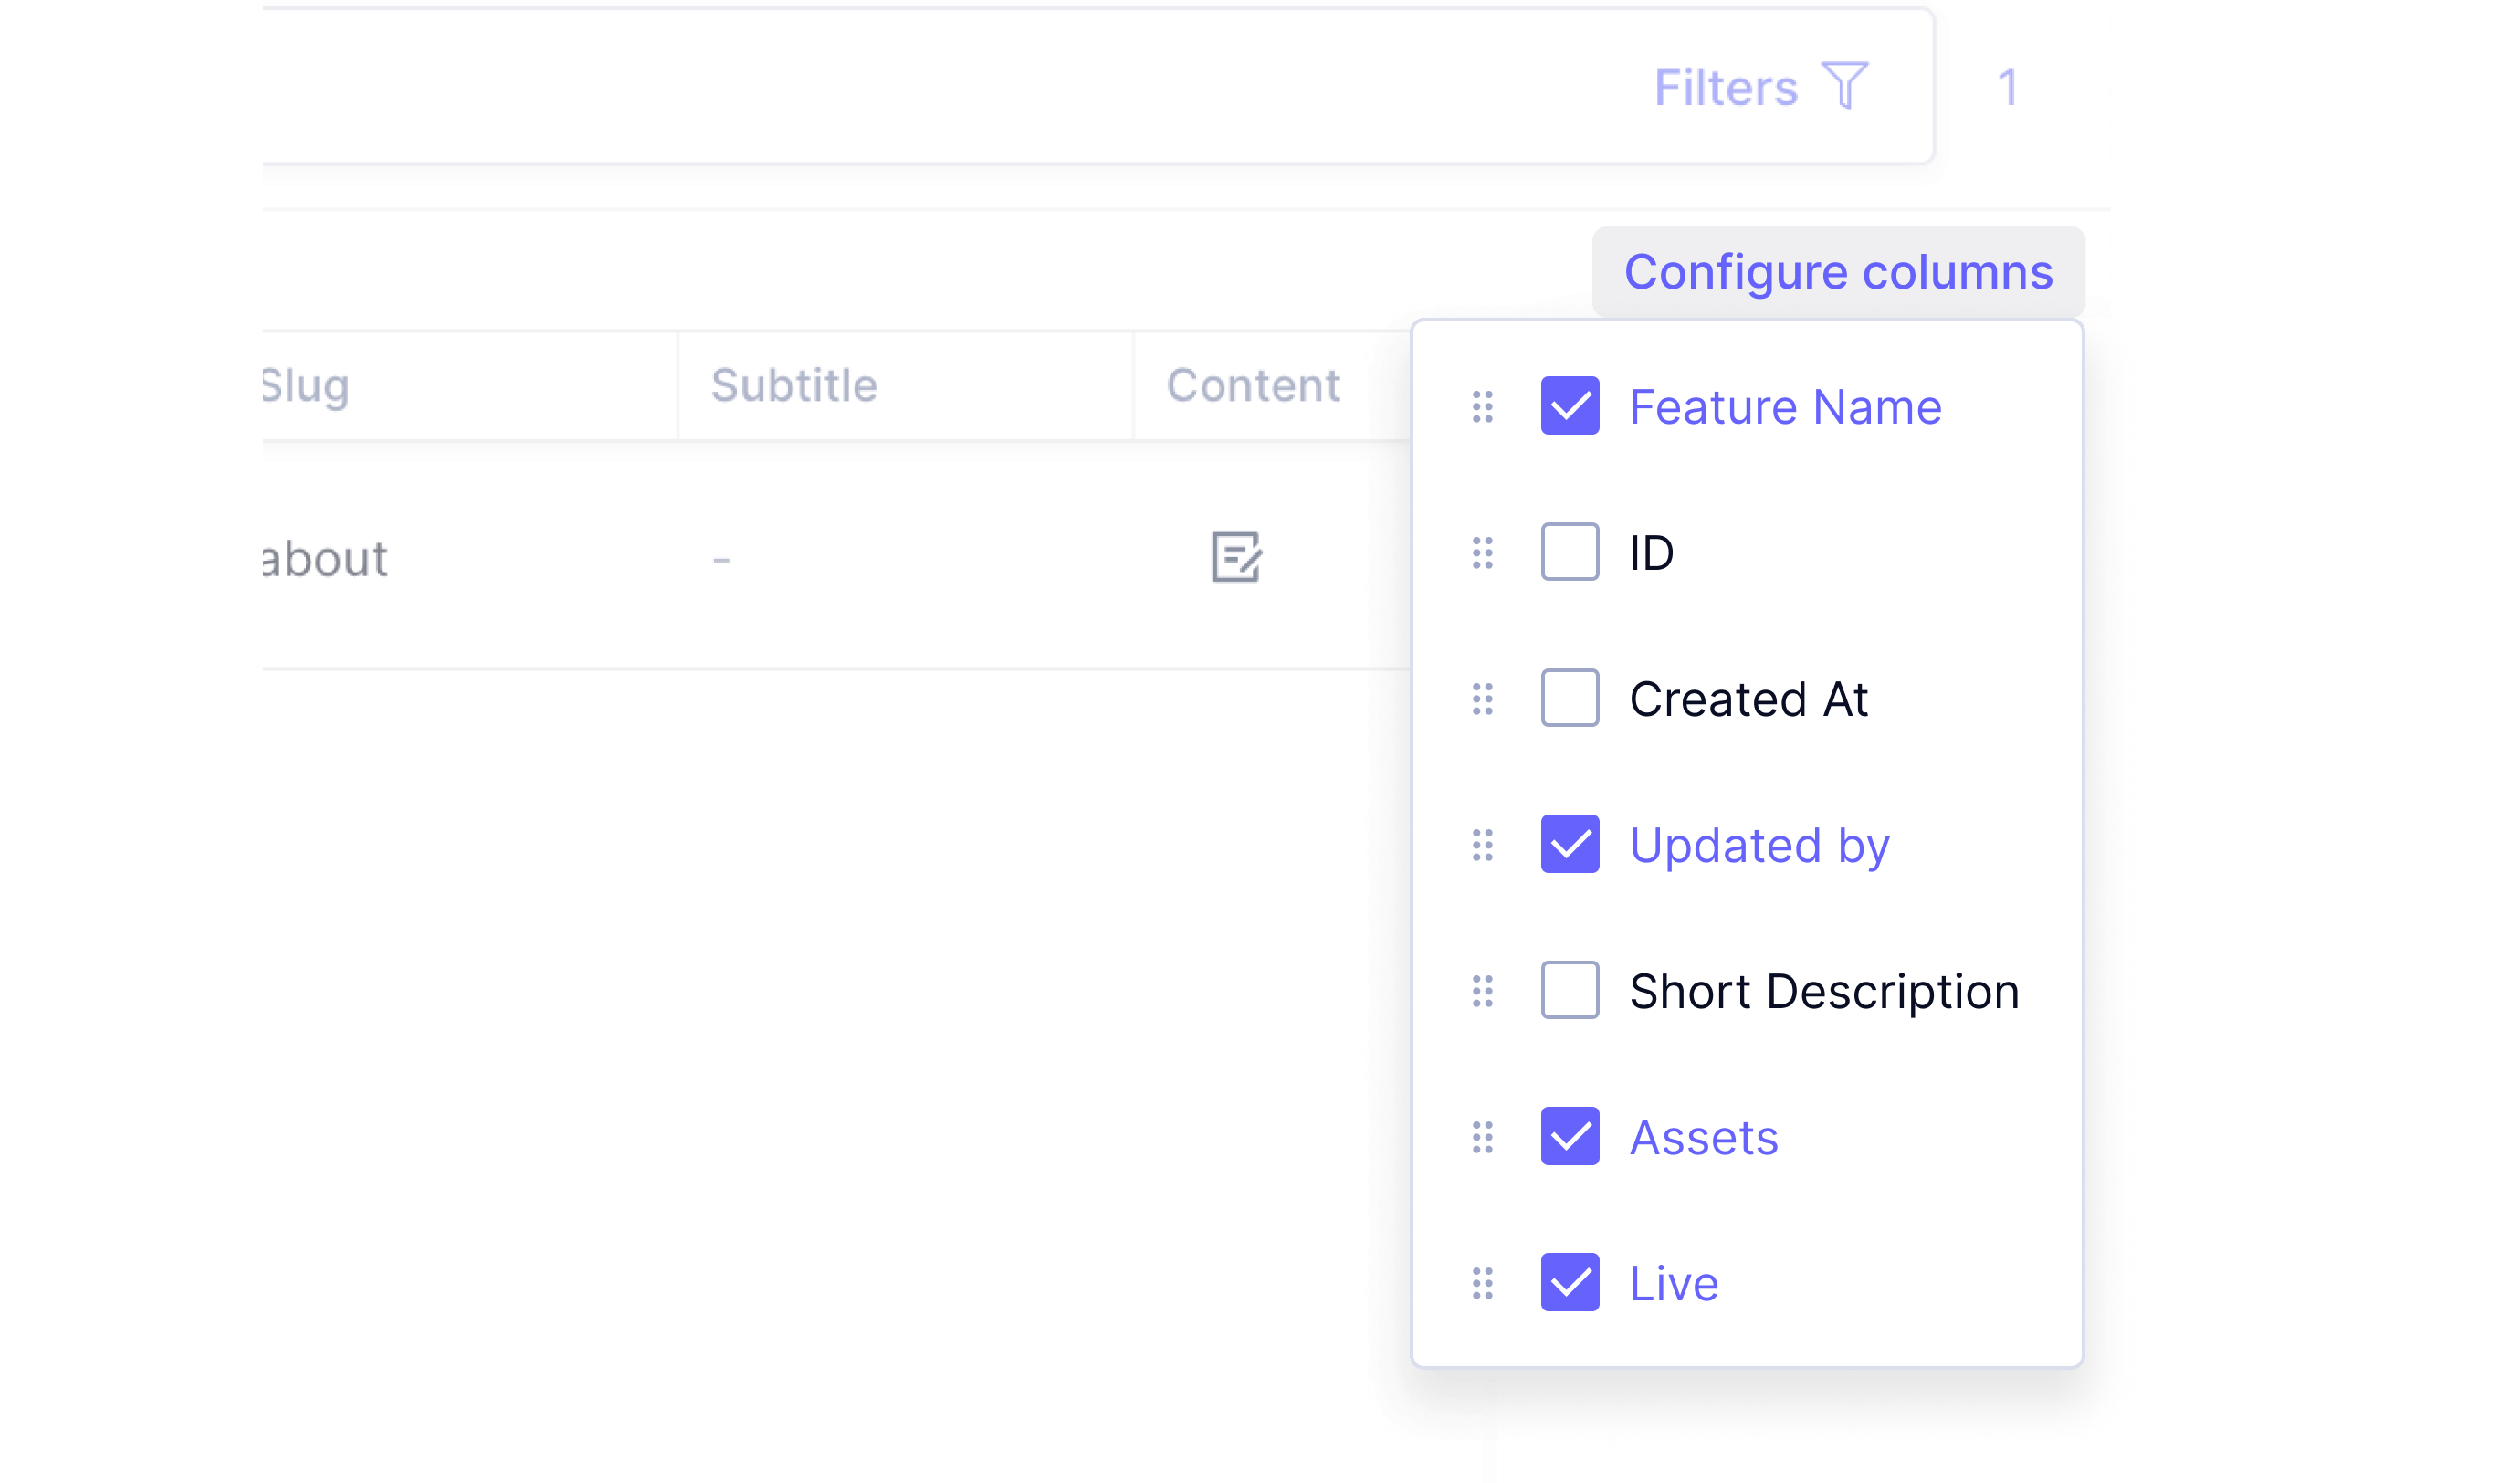The height and width of the screenshot is (1483, 2520).
Task: Click the Subtitle column header
Action: [x=794, y=385]
